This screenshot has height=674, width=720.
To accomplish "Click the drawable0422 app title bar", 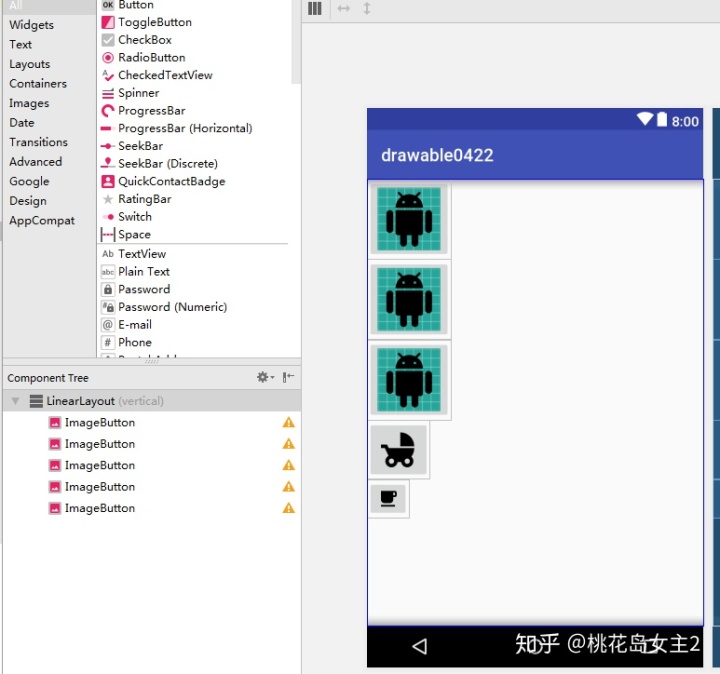I will [x=535, y=155].
